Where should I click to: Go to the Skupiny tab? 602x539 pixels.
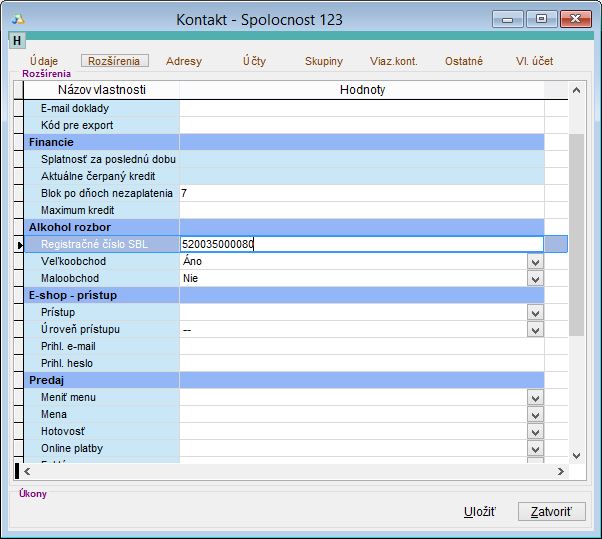point(323,61)
